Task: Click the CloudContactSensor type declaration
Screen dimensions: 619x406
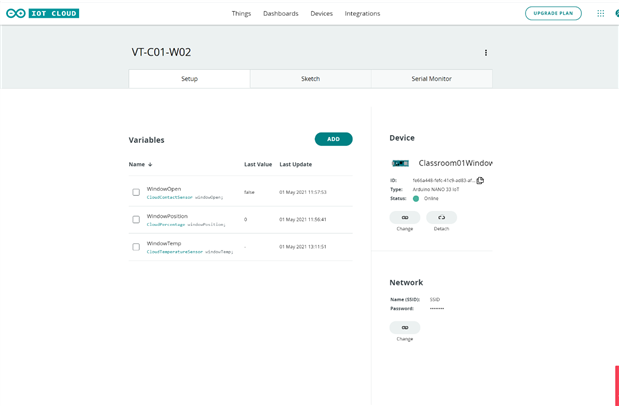Action: (170, 197)
